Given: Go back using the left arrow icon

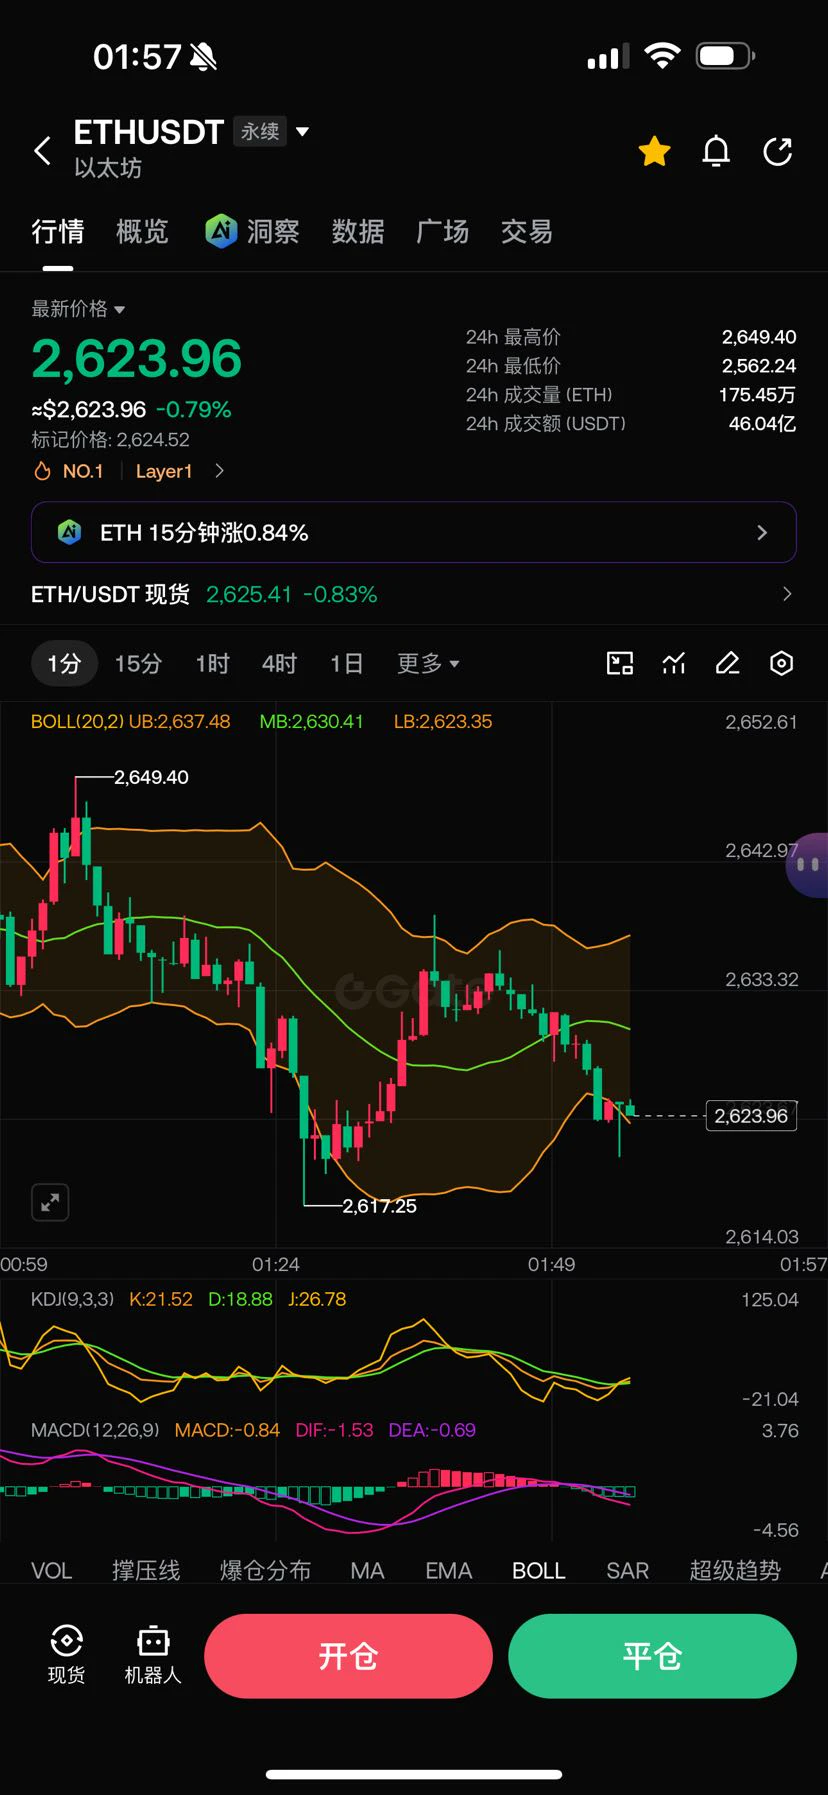Looking at the screenshot, I should tap(42, 151).
